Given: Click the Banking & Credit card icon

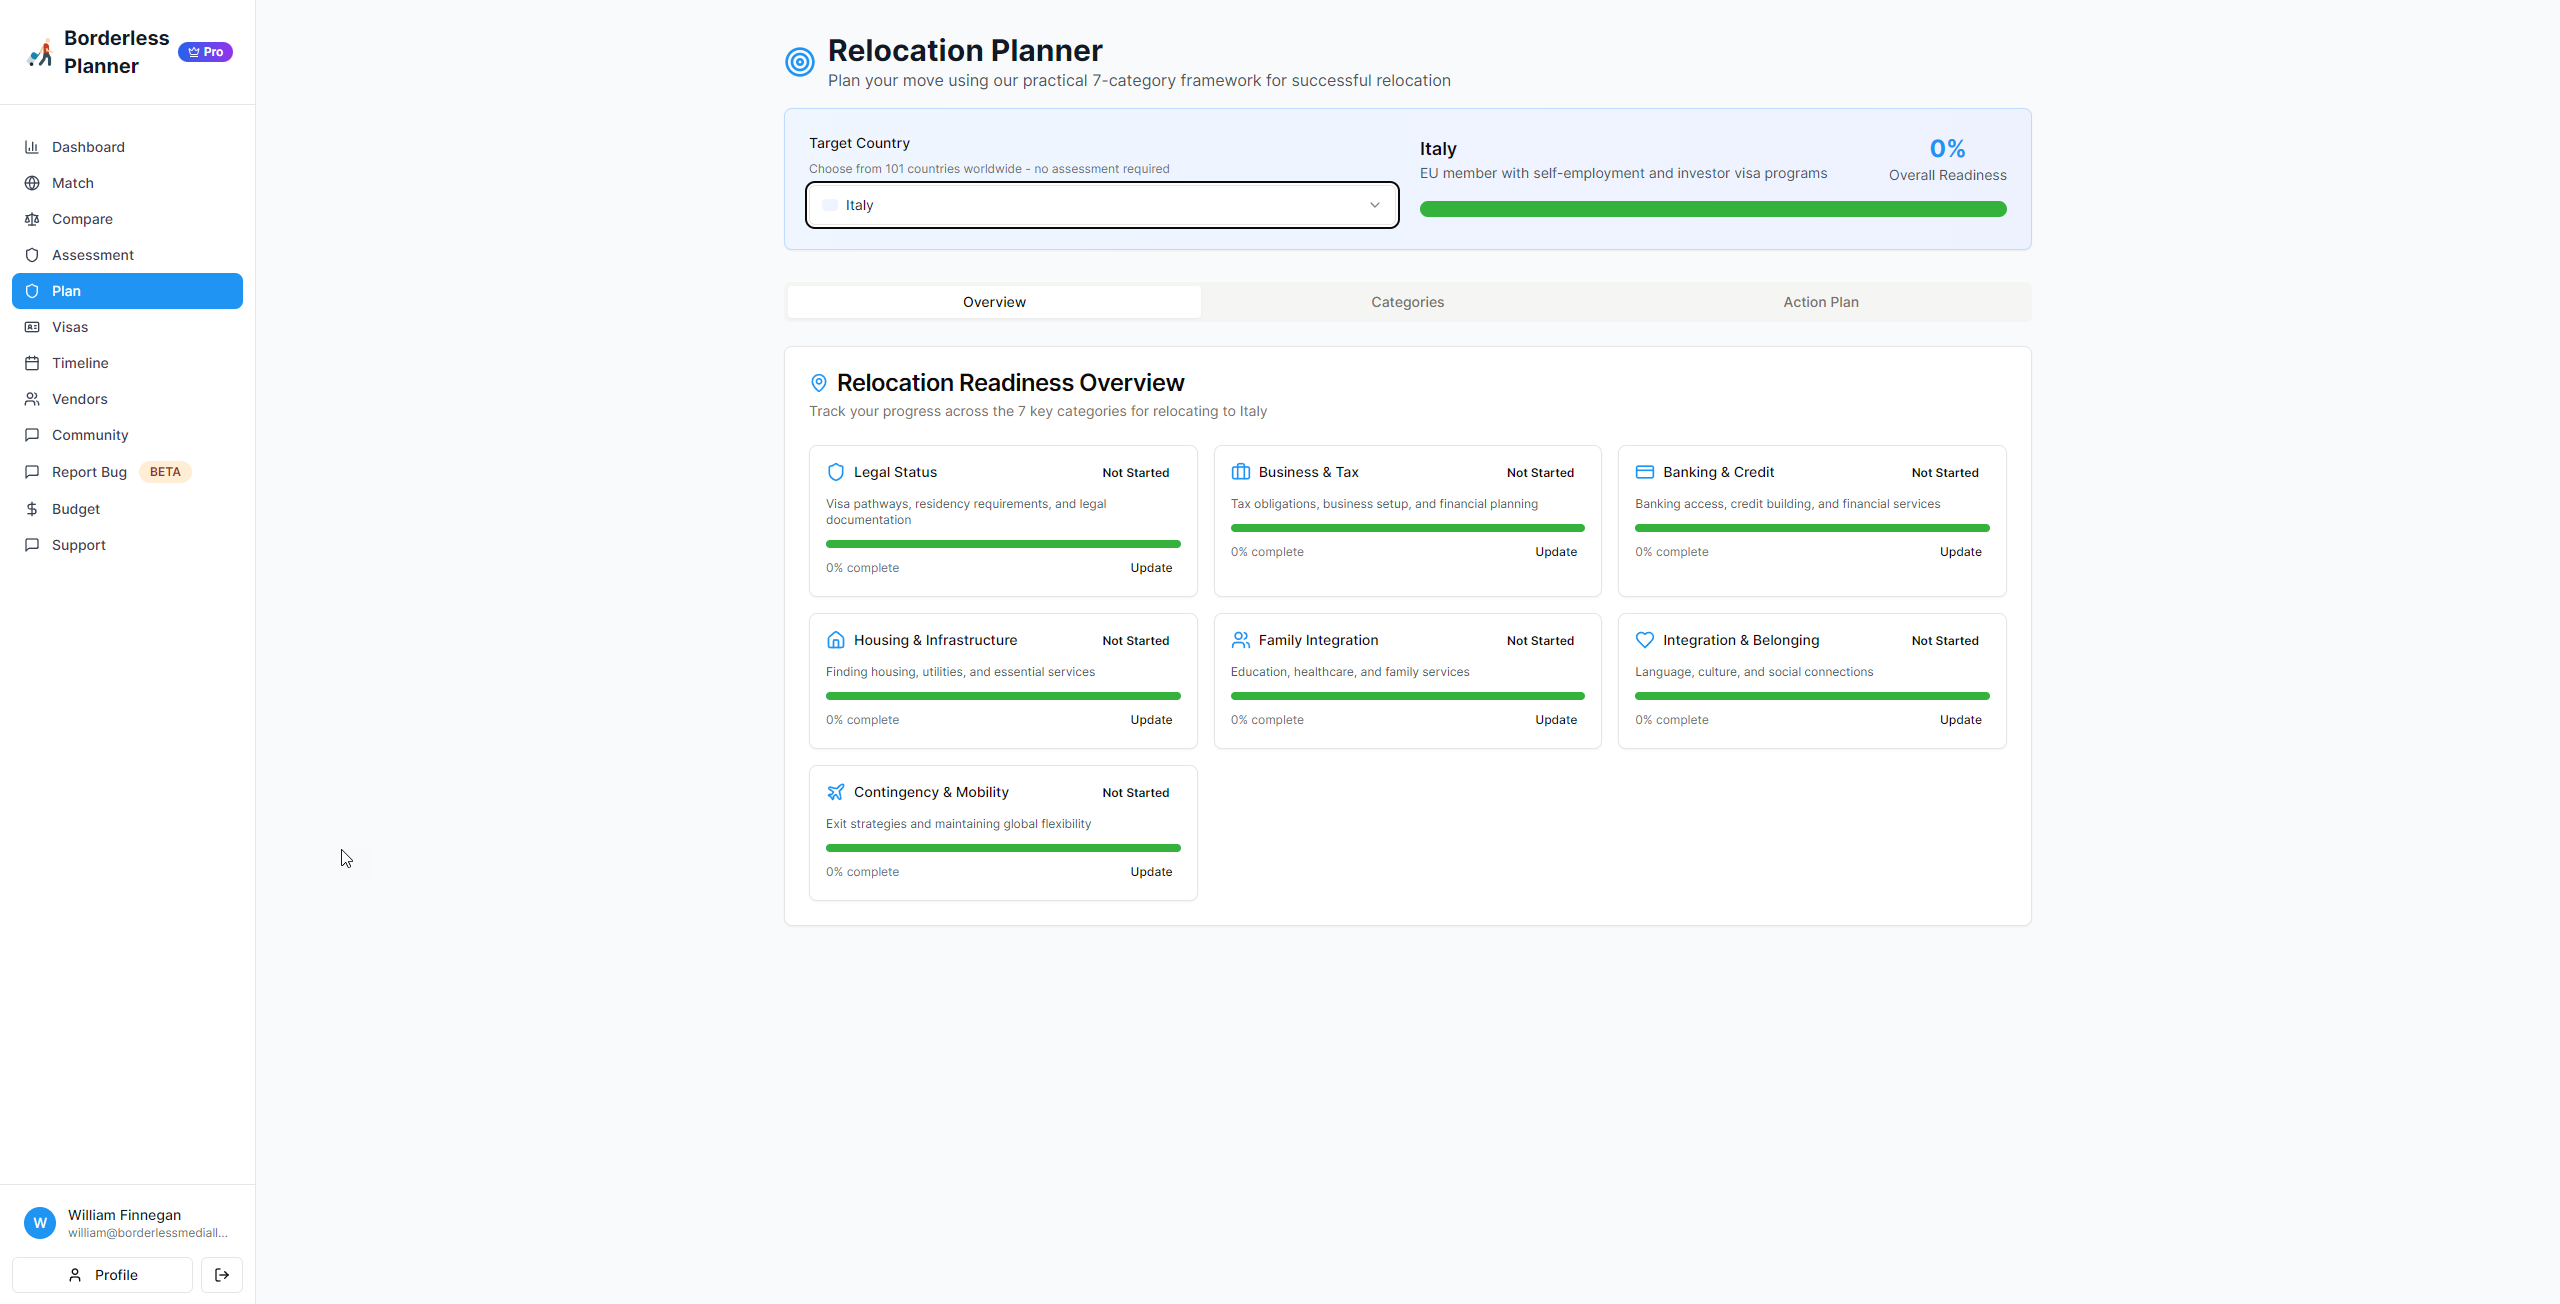Looking at the screenshot, I should (x=1645, y=472).
